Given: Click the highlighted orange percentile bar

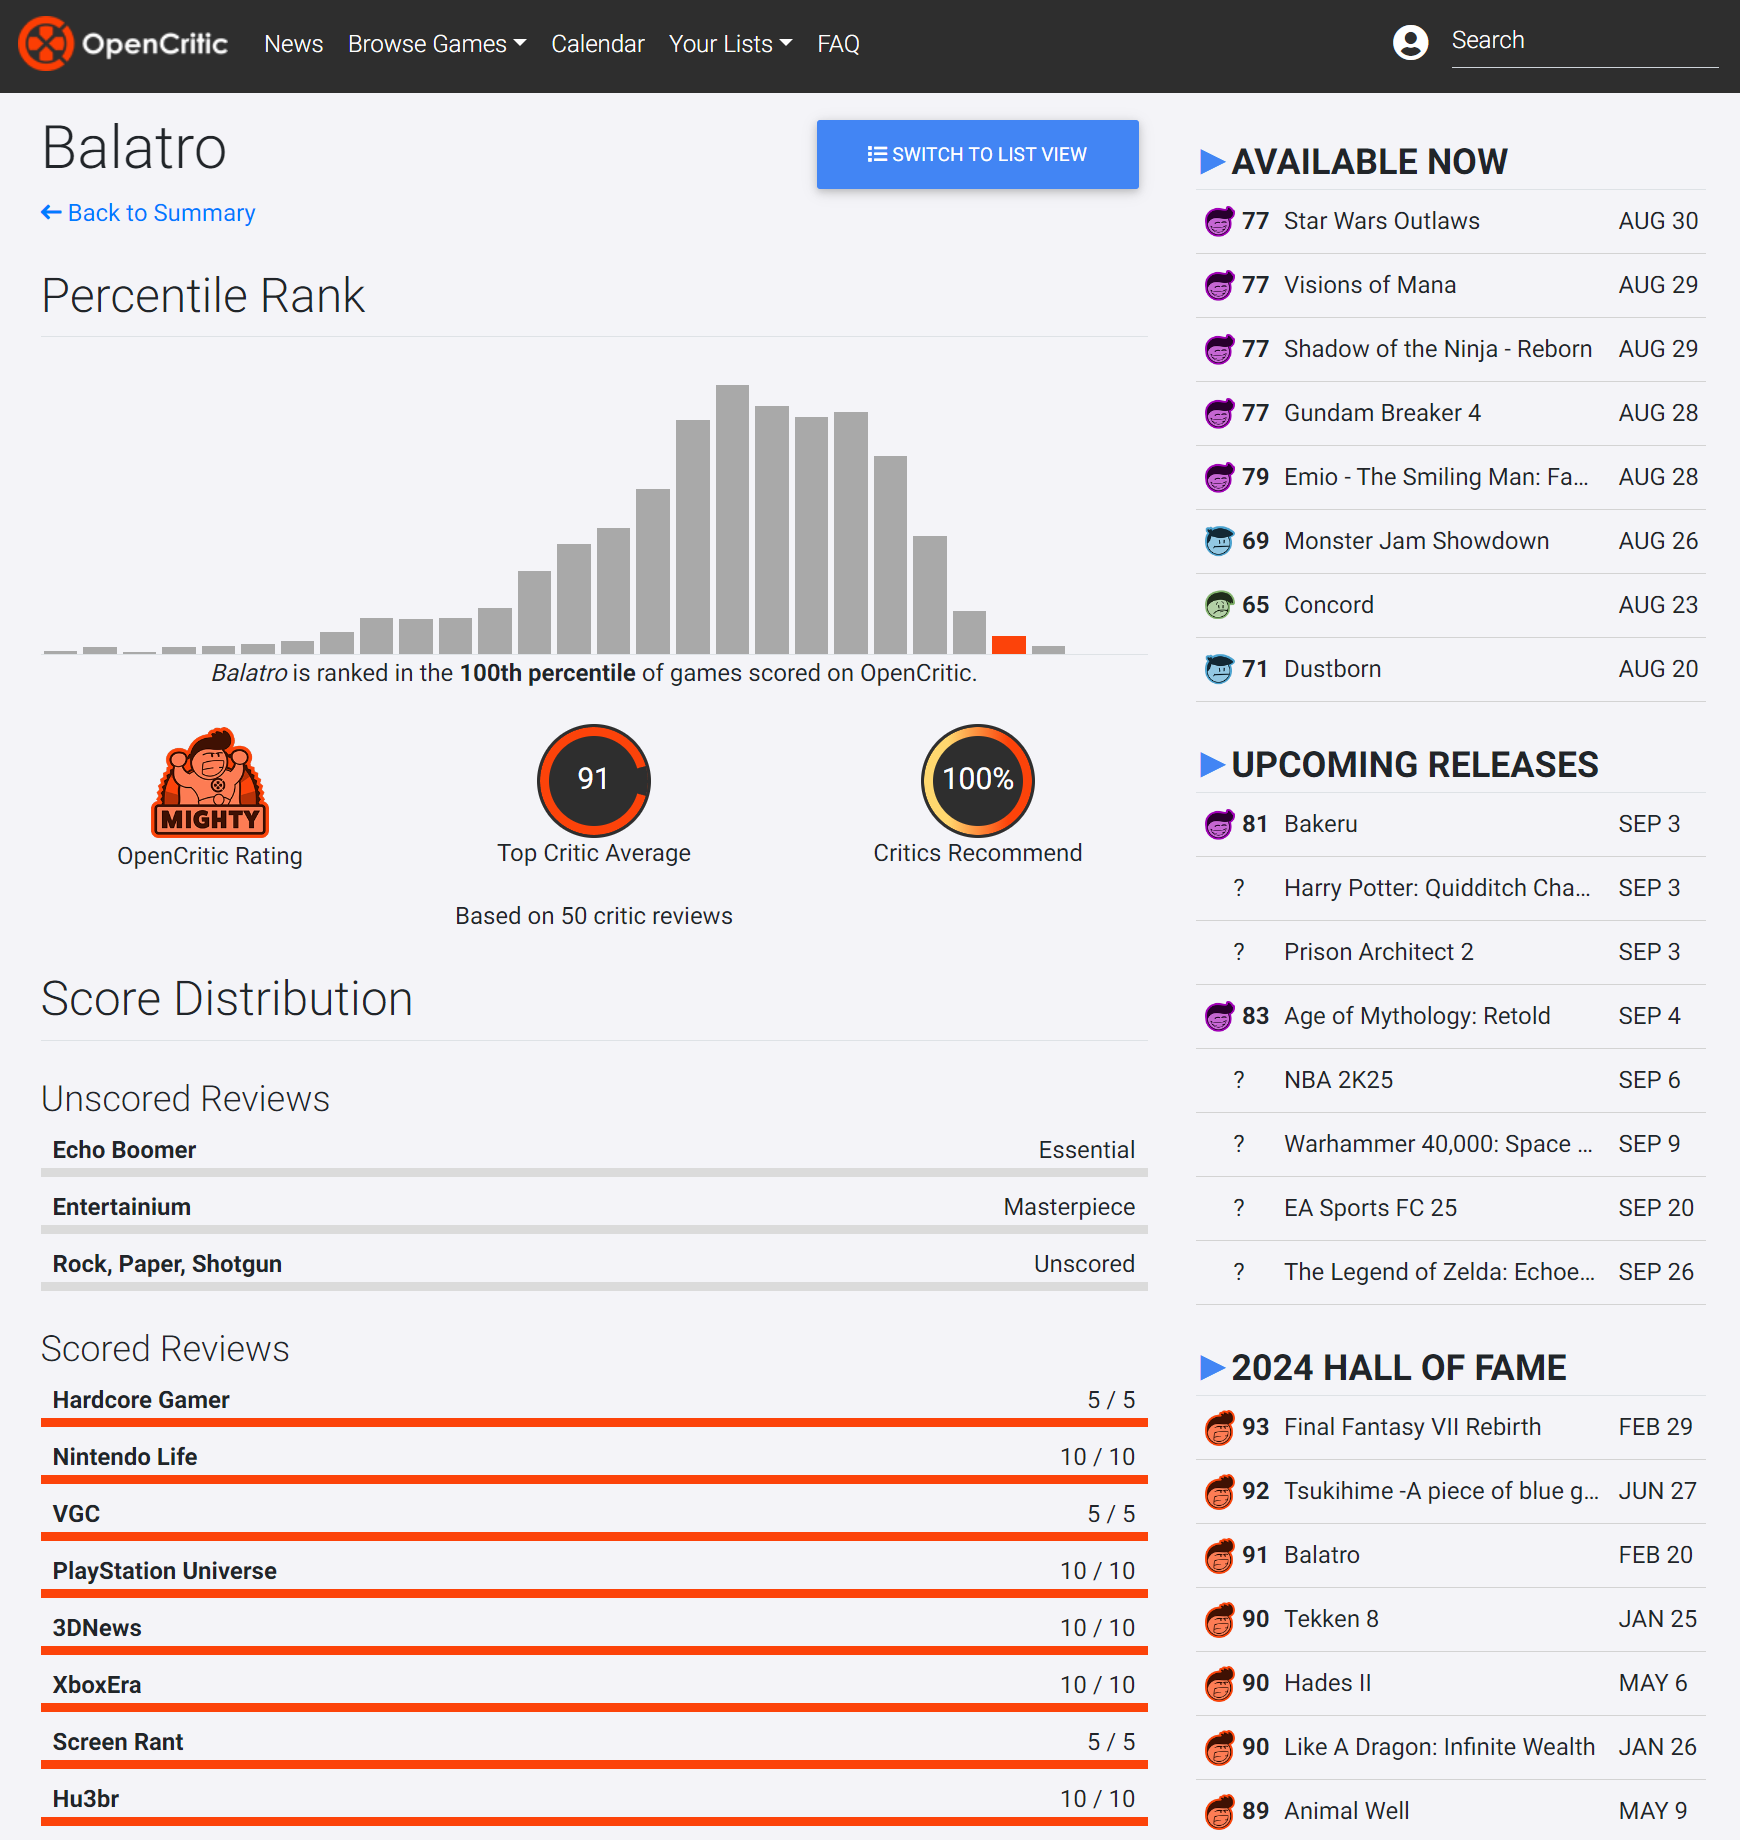Looking at the screenshot, I should tap(1008, 645).
